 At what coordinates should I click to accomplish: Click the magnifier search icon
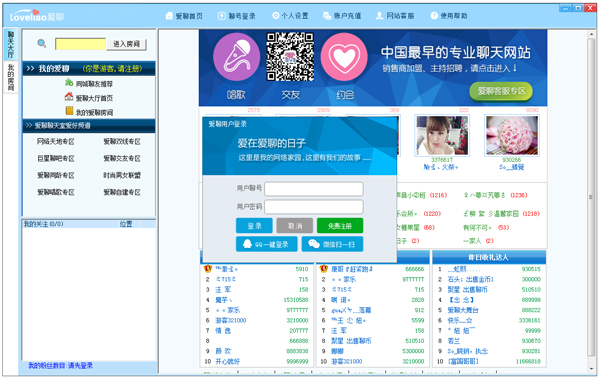[x=41, y=43]
